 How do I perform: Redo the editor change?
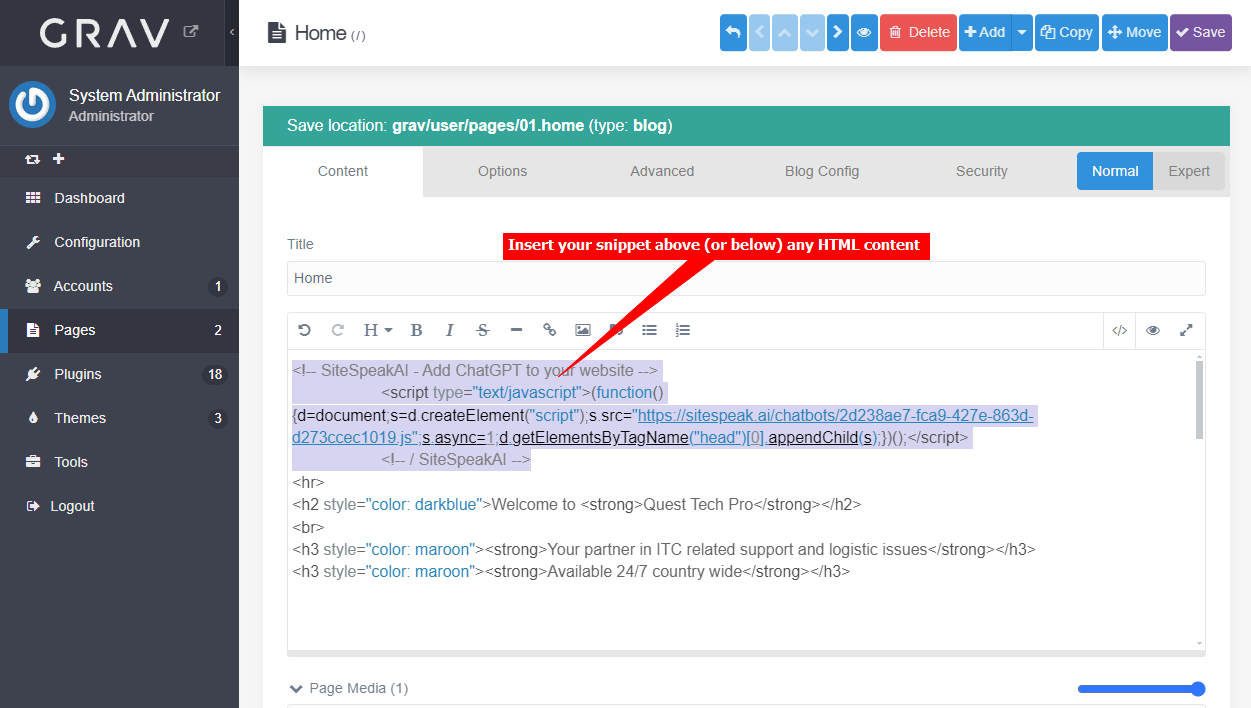337,330
